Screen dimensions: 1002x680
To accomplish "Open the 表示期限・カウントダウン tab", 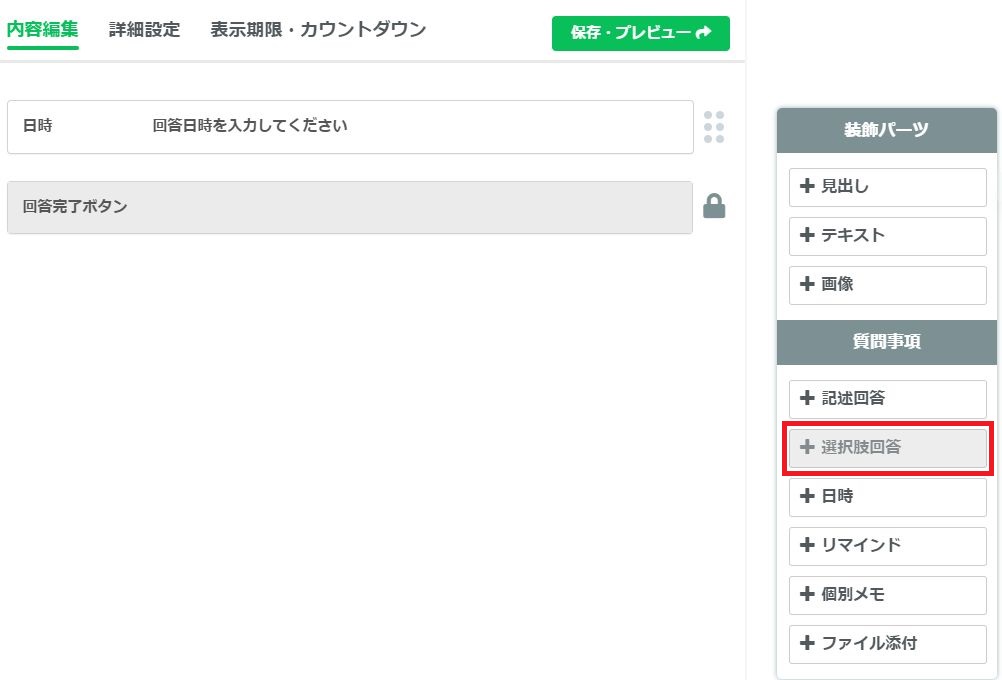I will tap(318, 30).
